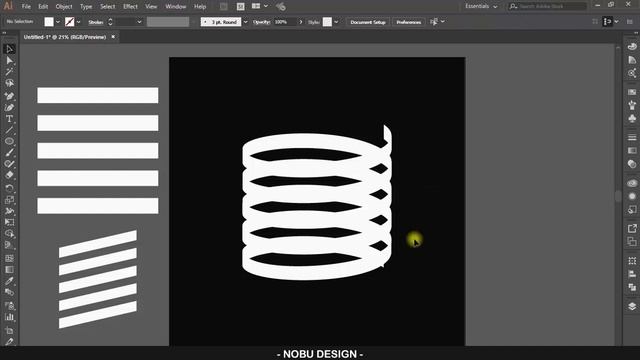Open the Stroke color dropdown arrow
This screenshot has width=640, height=360.
[x=78, y=22]
